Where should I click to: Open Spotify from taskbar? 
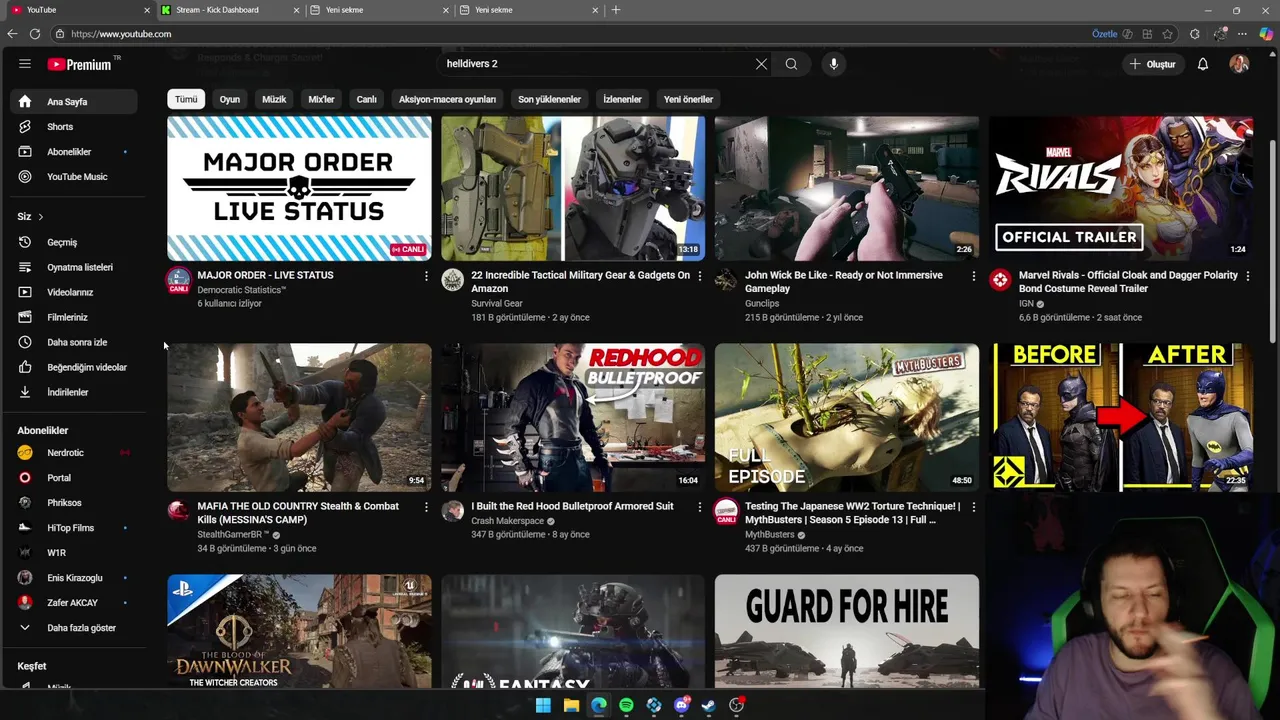(626, 705)
